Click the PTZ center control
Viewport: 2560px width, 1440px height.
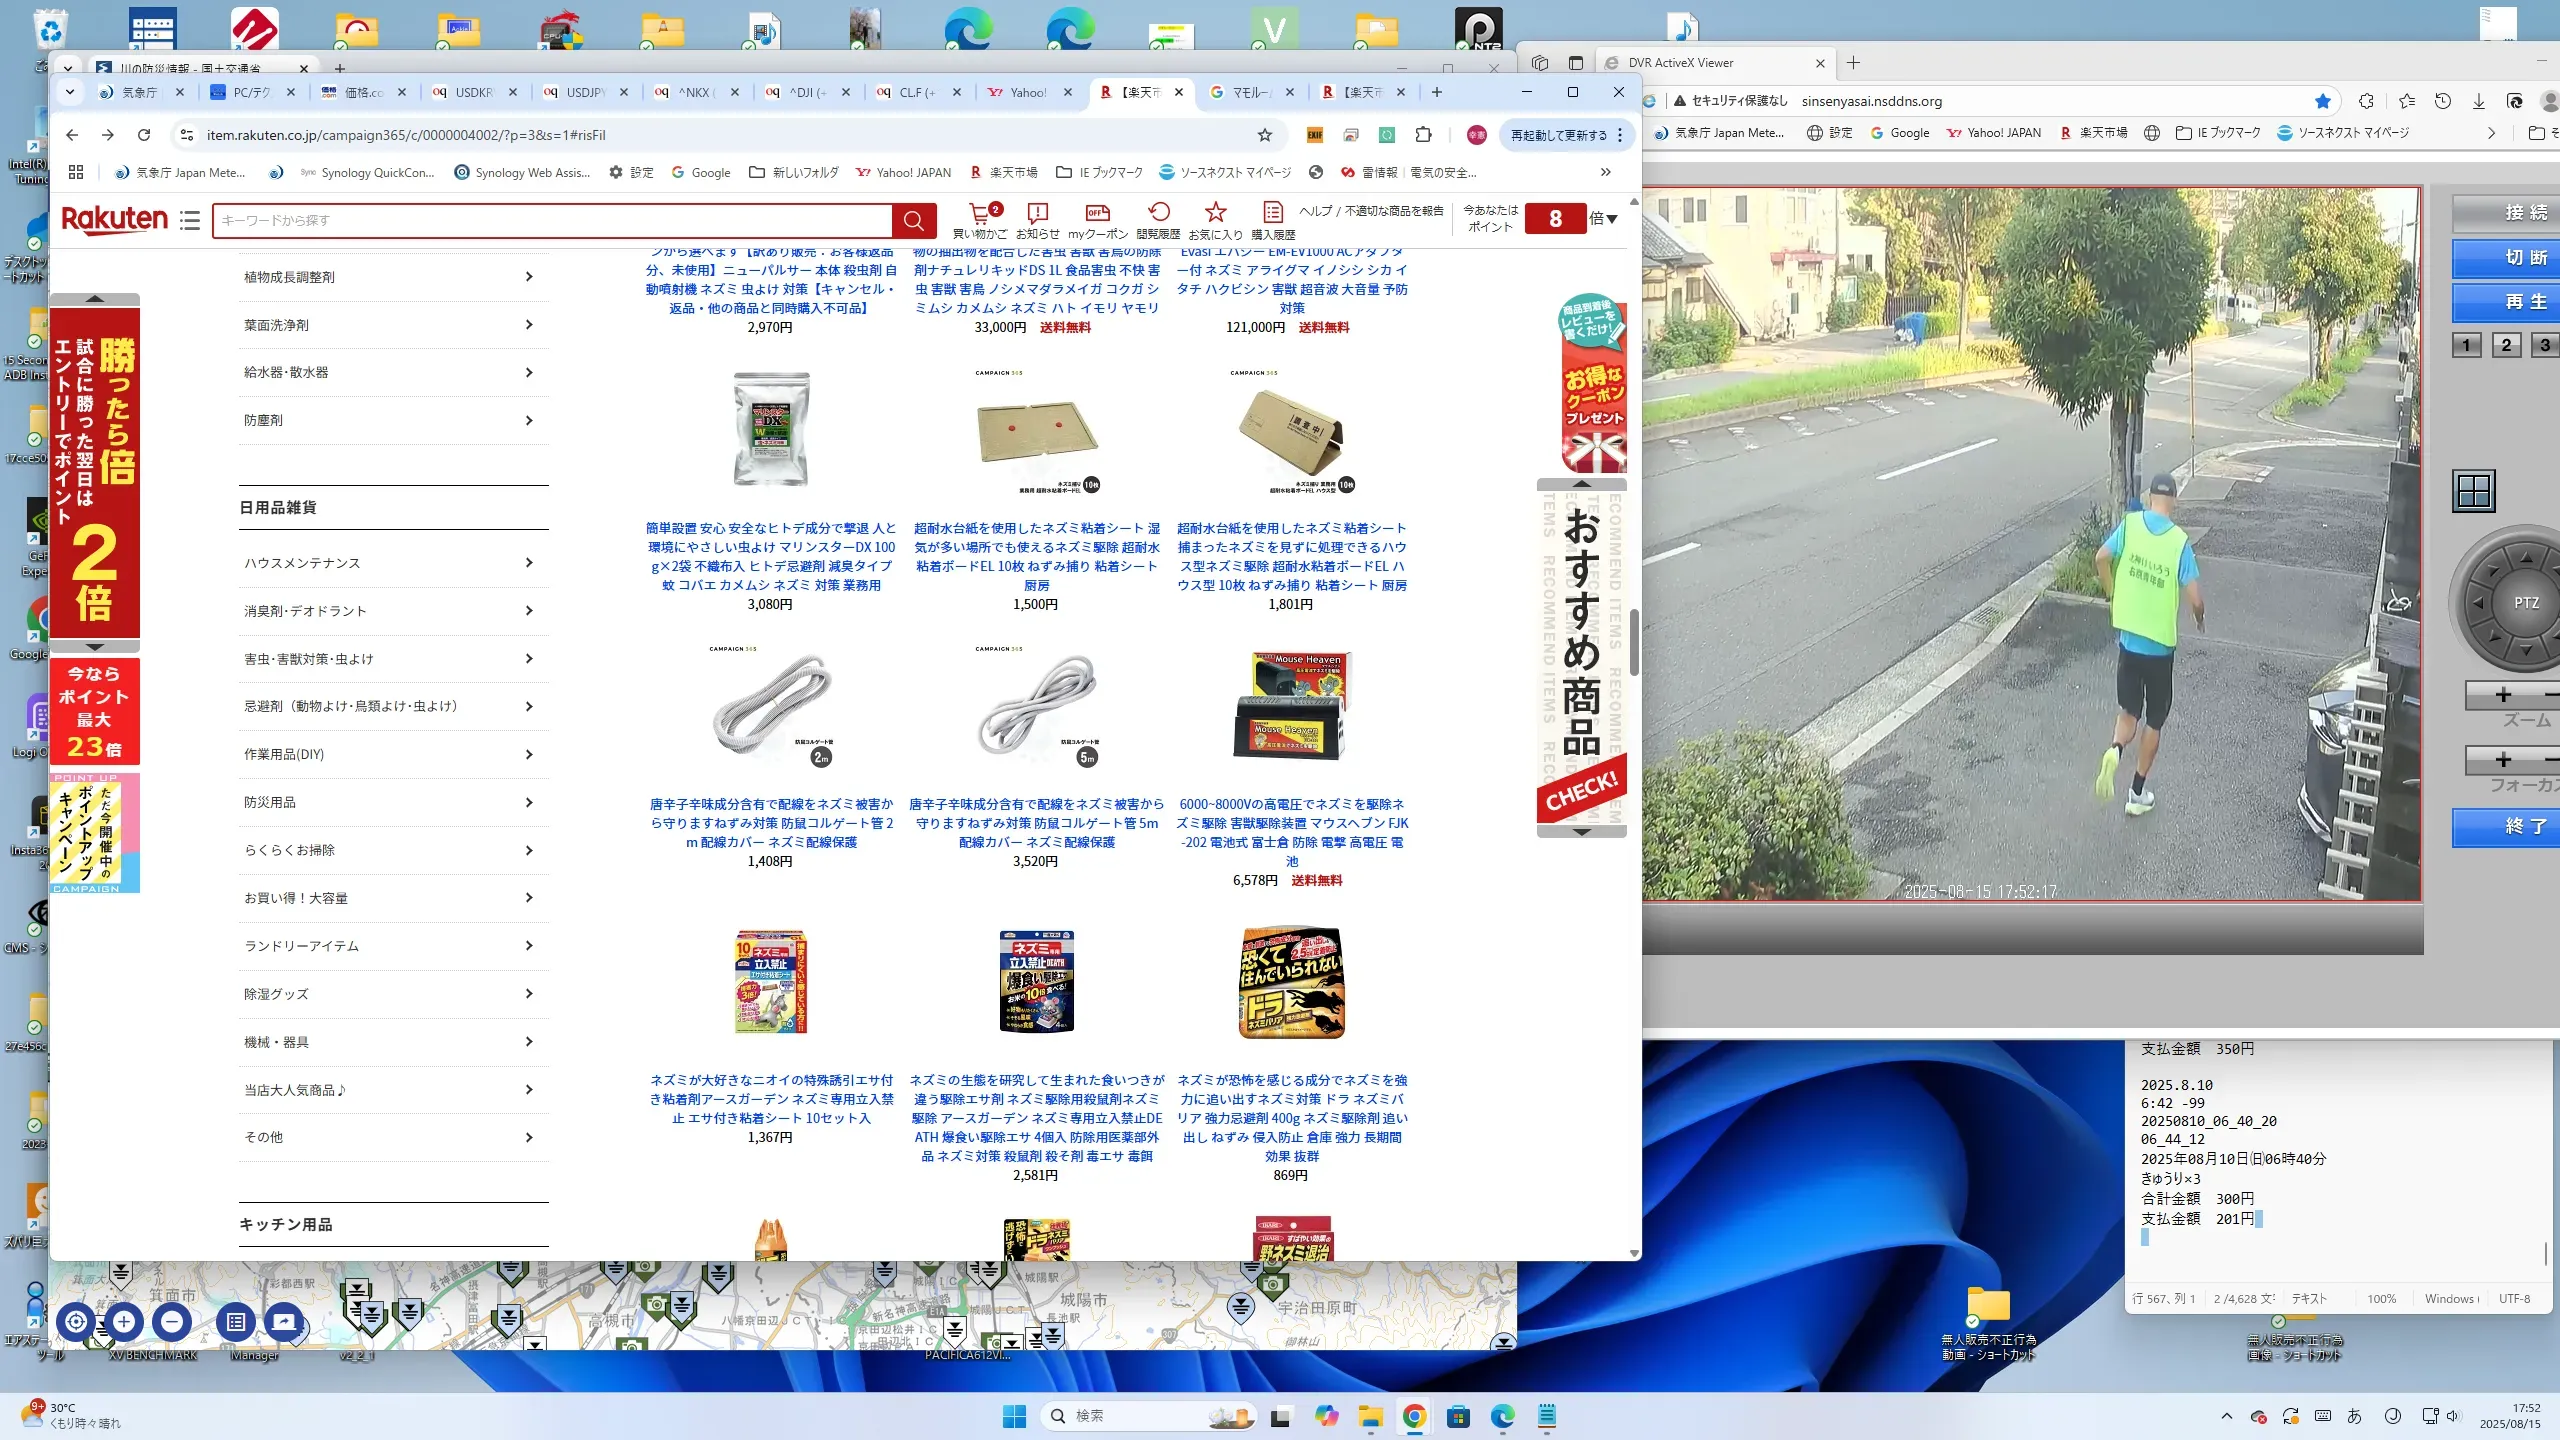point(2526,603)
